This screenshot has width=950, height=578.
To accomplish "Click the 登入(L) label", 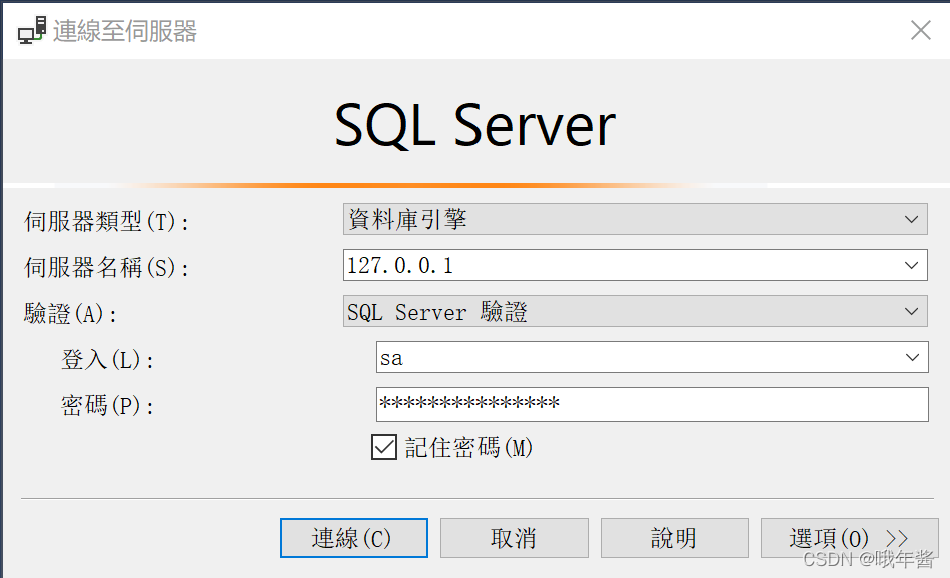I will pyautogui.click(x=107, y=360).
